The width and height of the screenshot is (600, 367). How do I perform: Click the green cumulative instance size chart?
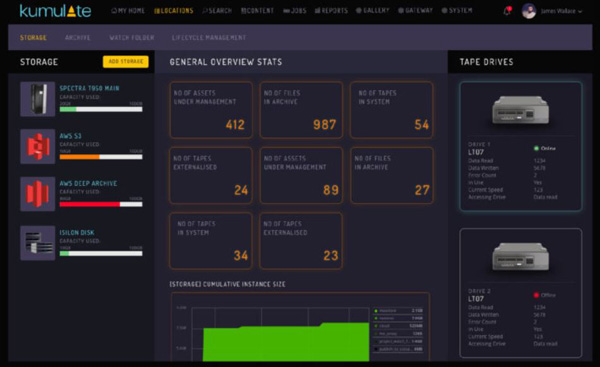pyautogui.click(x=286, y=342)
